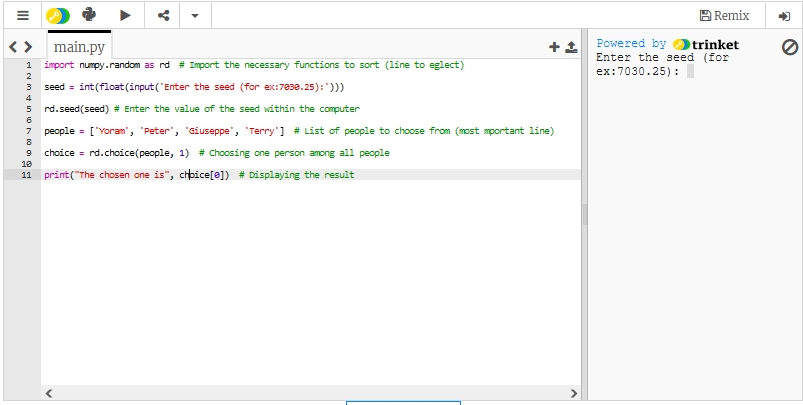Click line number 7 in gutter
Image resolution: width=803 pixels, height=405 pixels.
29,131
